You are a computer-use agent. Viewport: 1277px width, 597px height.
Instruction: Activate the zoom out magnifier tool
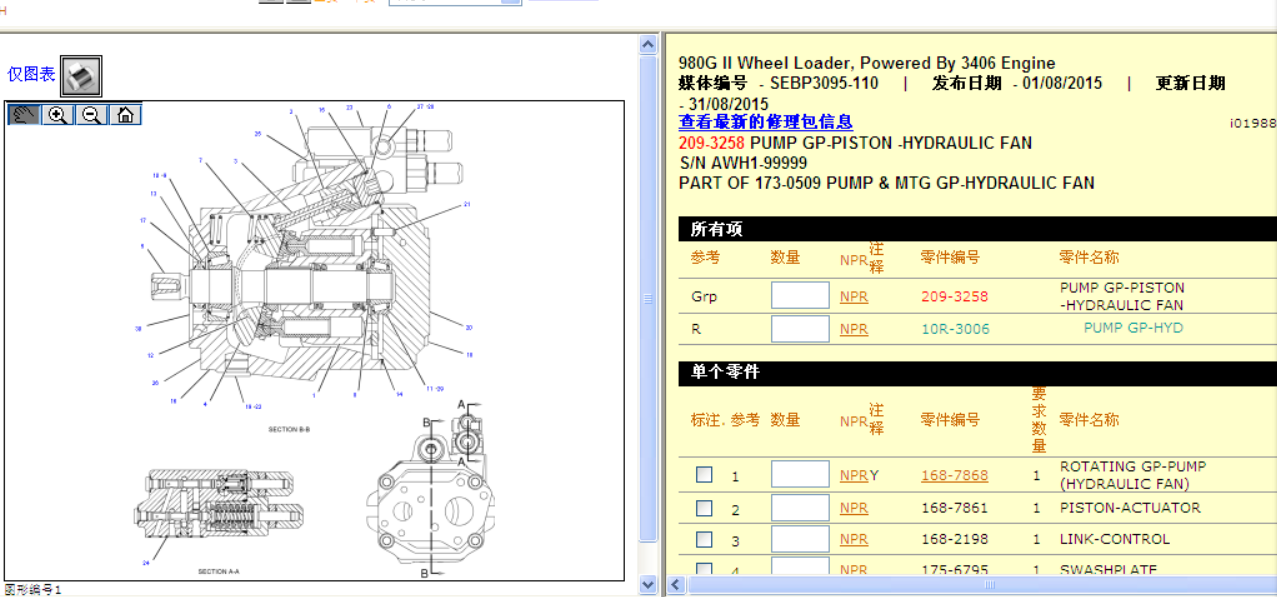91,114
